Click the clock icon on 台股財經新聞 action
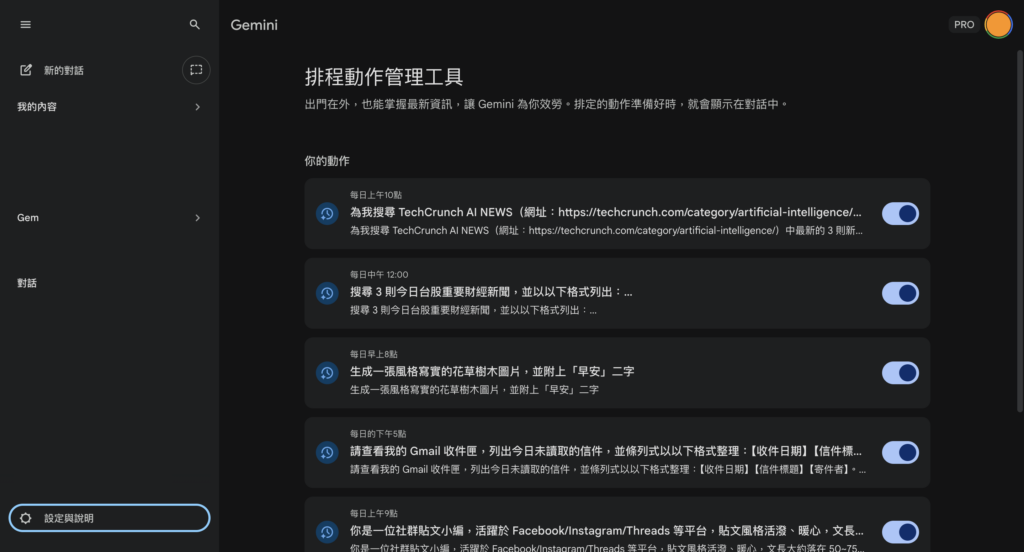This screenshot has height=552, width=1024. [x=327, y=293]
